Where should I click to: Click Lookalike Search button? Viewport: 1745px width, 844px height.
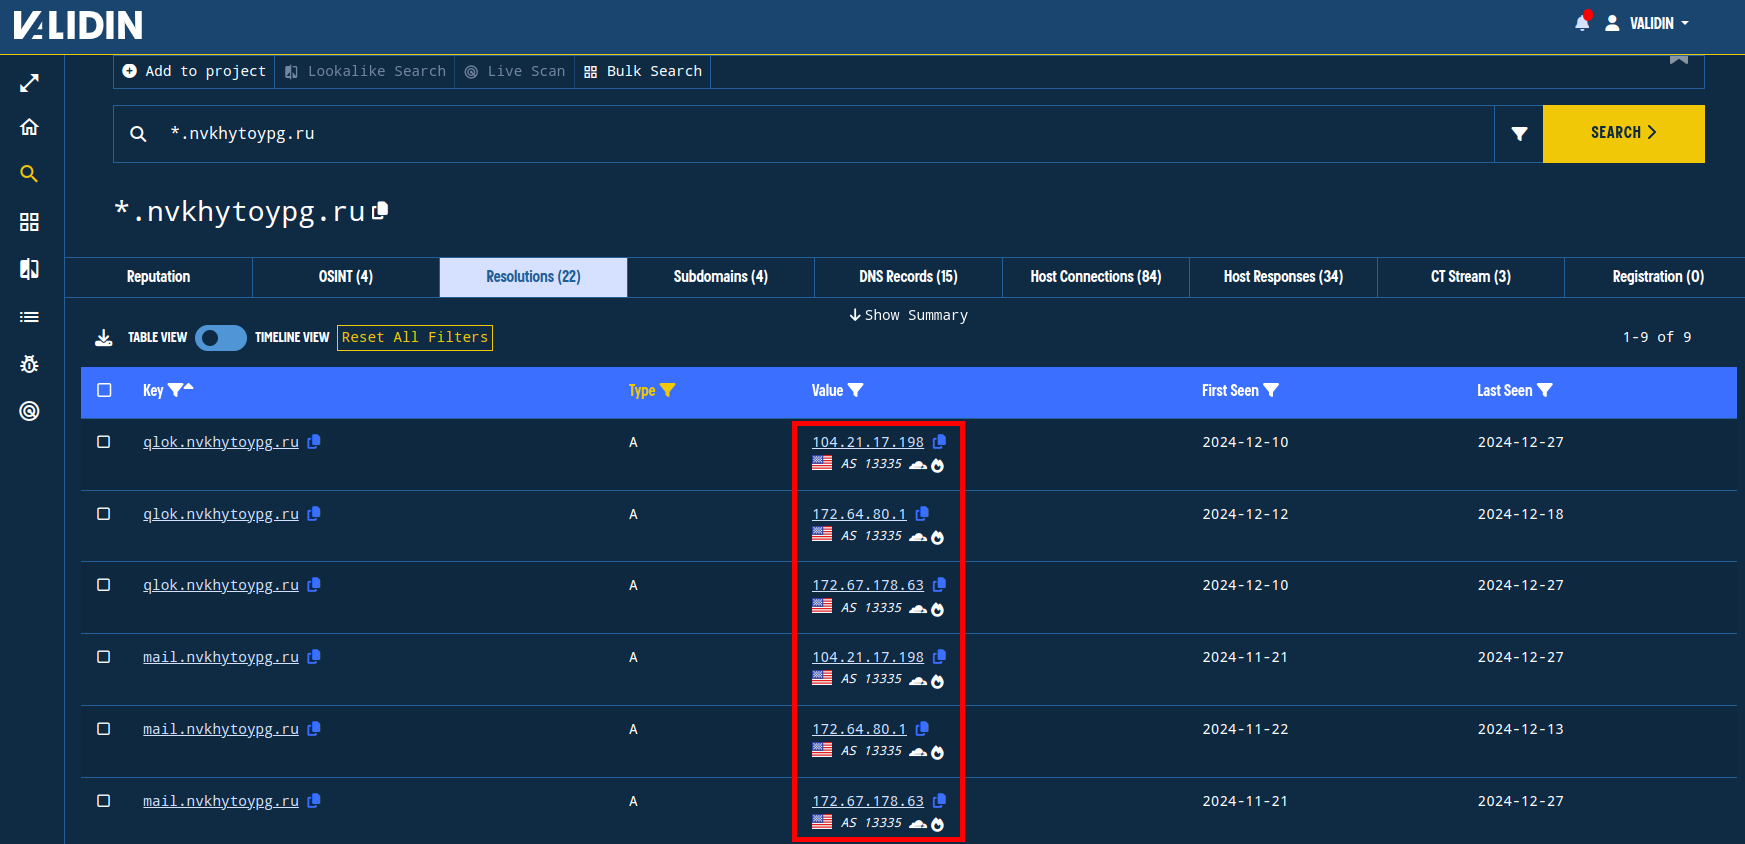tap(365, 71)
